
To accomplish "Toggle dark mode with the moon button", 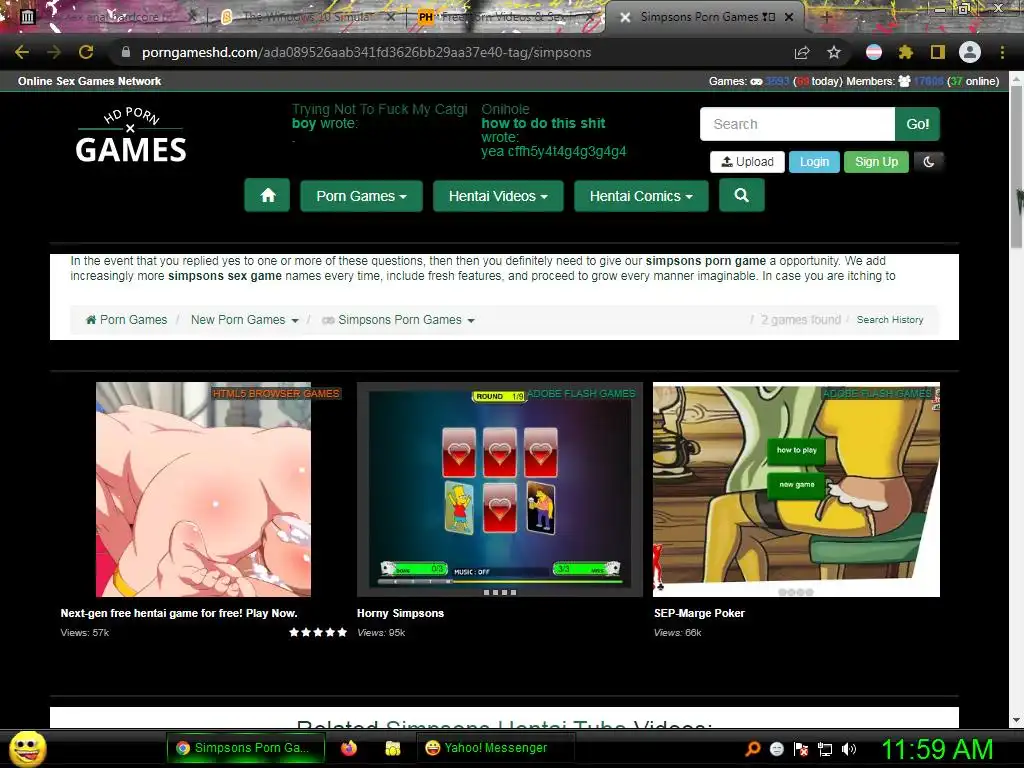I will (929, 161).
